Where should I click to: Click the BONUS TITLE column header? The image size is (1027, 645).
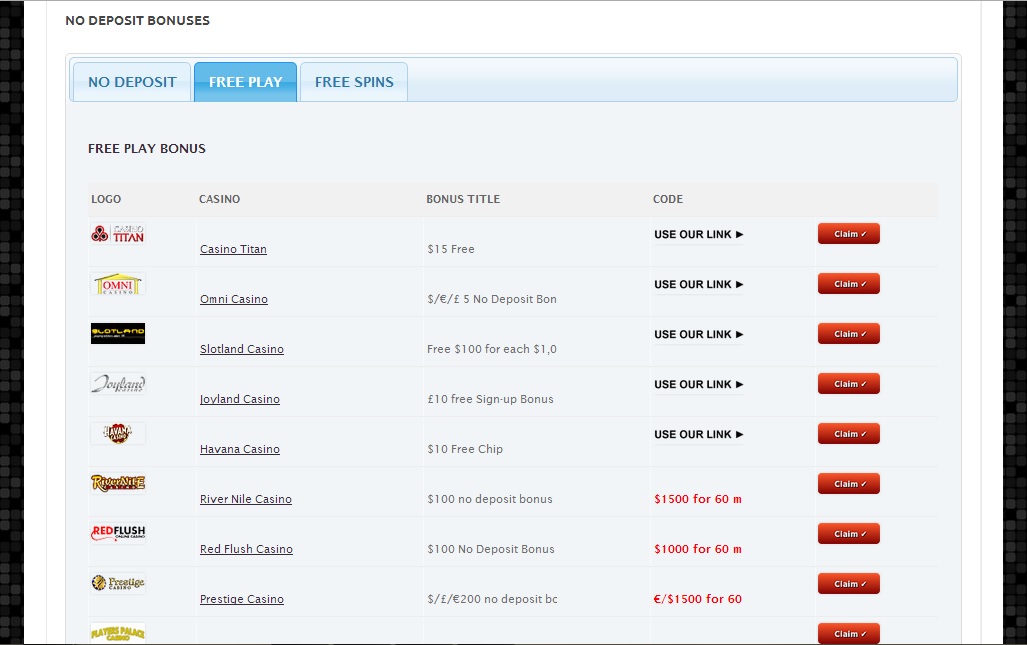[463, 199]
